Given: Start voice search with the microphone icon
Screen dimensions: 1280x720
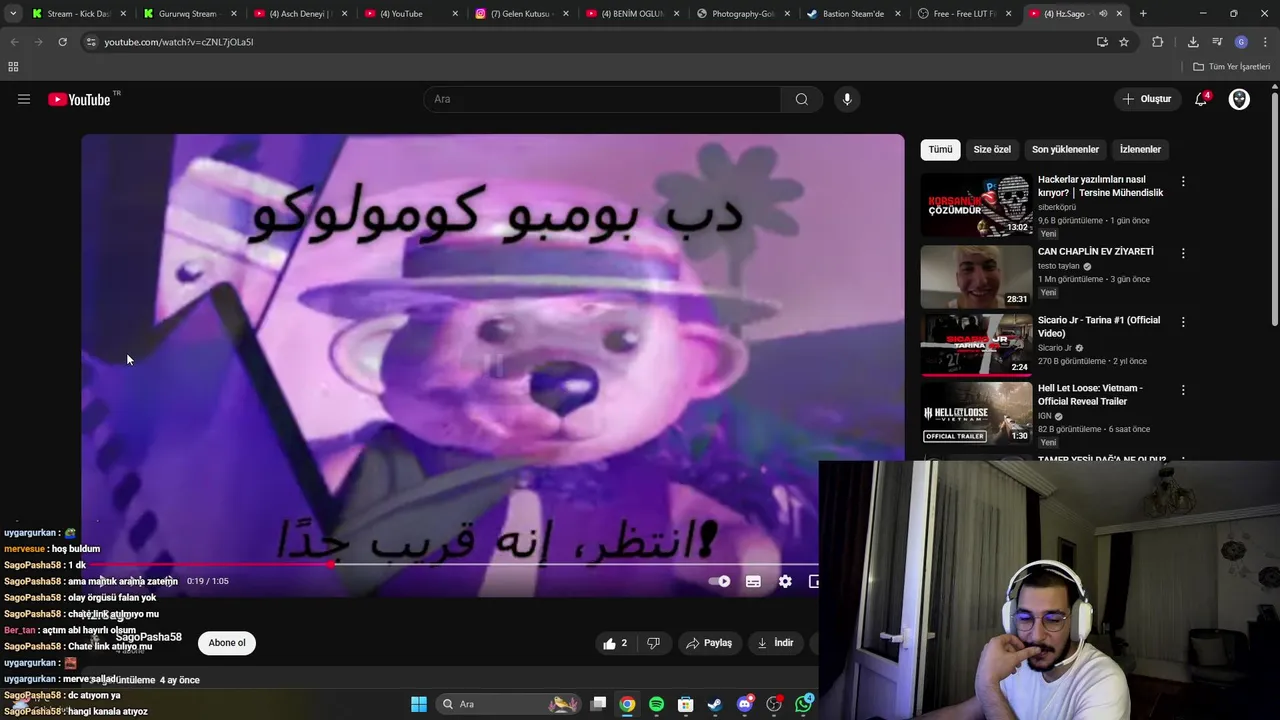Looking at the screenshot, I should click(847, 99).
